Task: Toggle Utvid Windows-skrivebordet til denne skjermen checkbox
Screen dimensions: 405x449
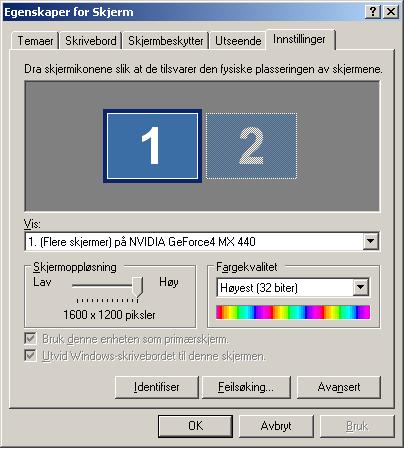Action: click(30, 355)
